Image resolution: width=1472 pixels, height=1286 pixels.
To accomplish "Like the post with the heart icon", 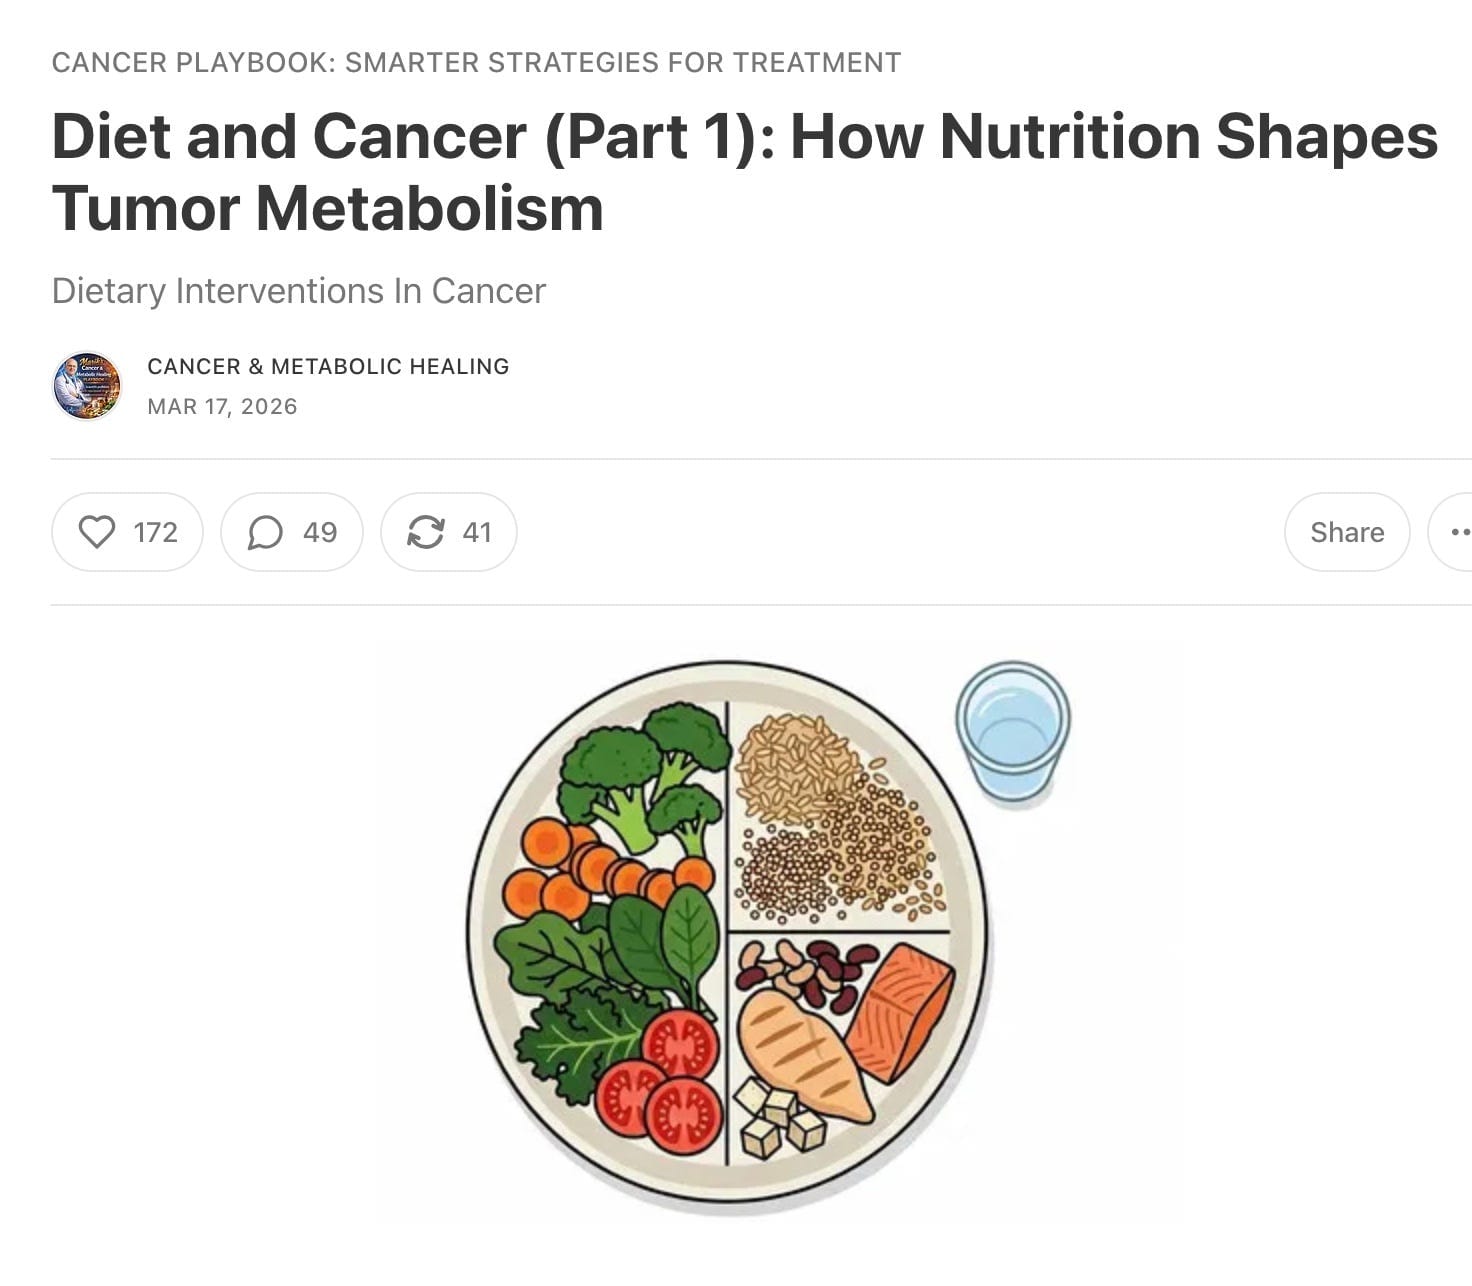I will tap(127, 532).
